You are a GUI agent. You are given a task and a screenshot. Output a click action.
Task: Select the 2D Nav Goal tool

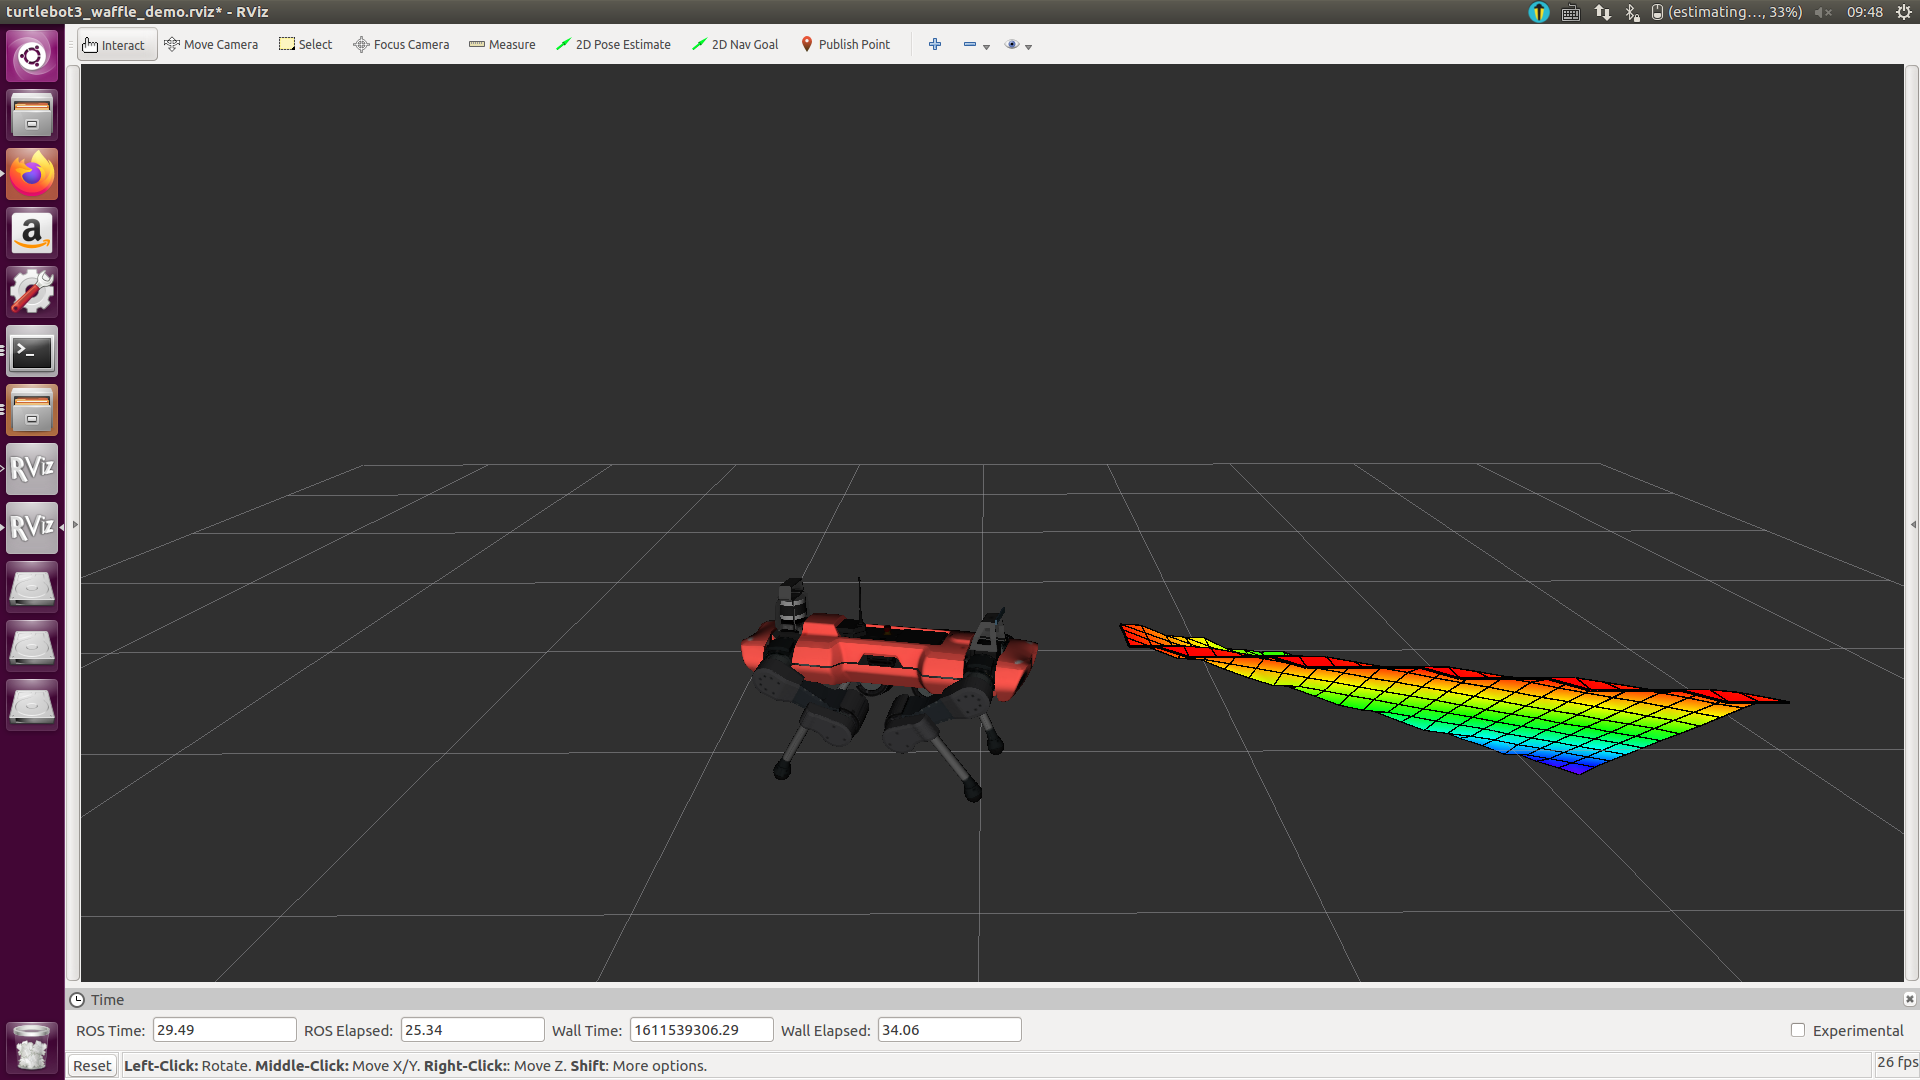pyautogui.click(x=735, y=44)
